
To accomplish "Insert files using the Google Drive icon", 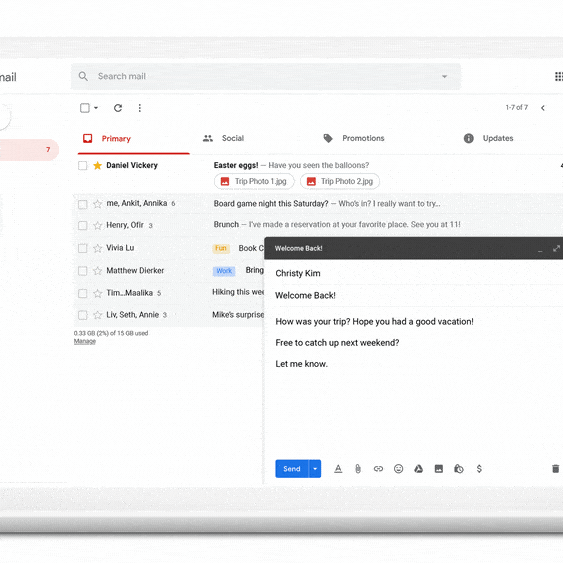I will 418,469.
